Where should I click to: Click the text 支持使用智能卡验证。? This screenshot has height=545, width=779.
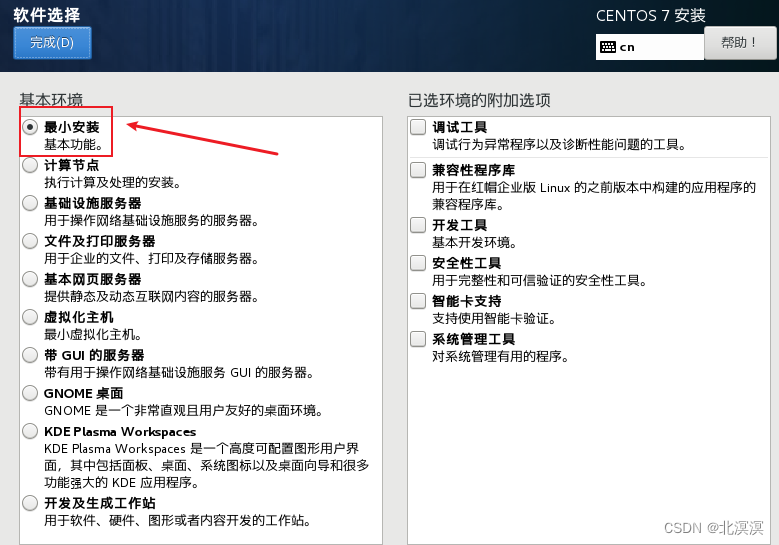494,318
